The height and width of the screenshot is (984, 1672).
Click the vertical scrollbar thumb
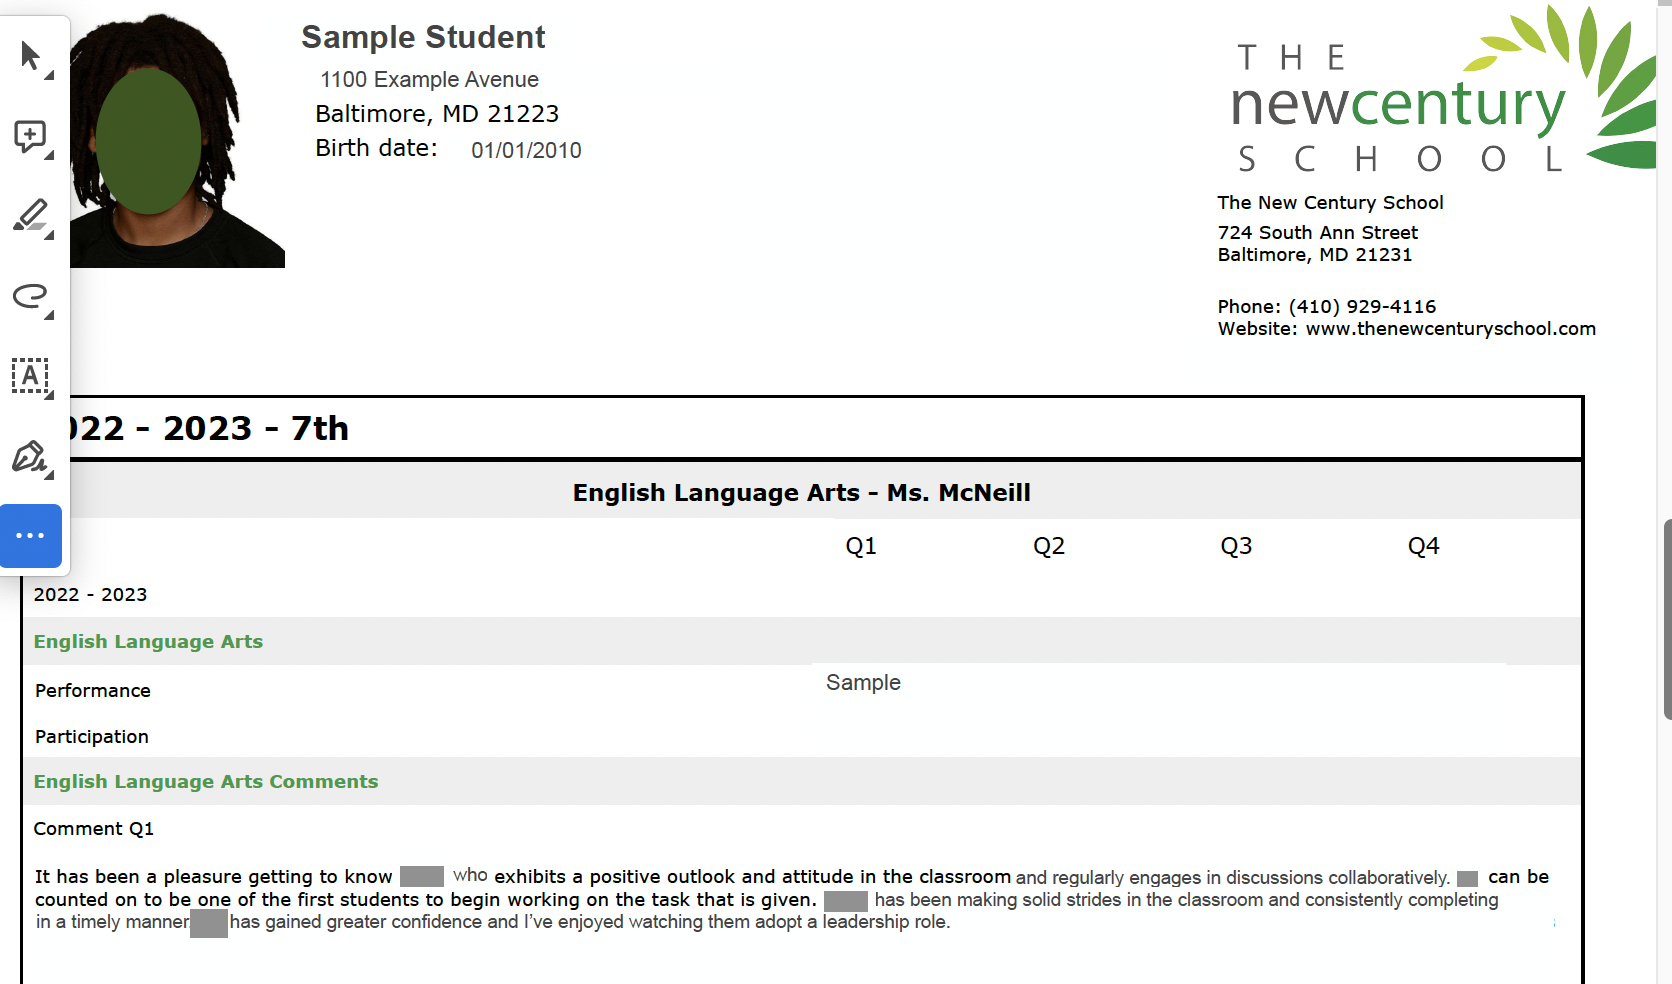click(1666, 620)
